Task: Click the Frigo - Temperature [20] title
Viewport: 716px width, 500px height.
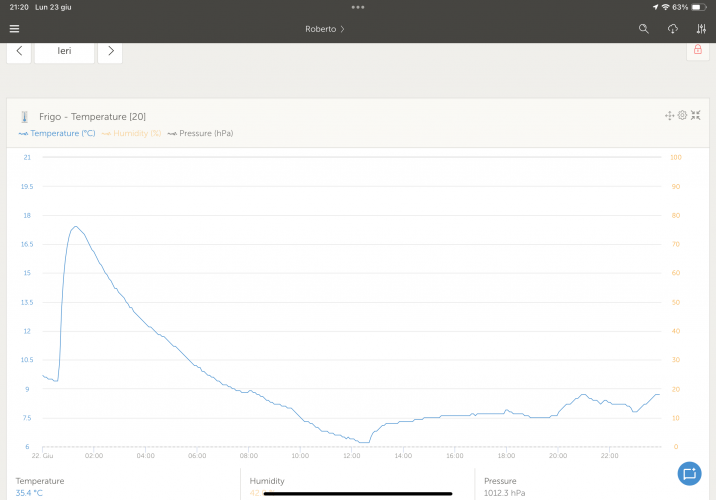Action: (92, 117)
